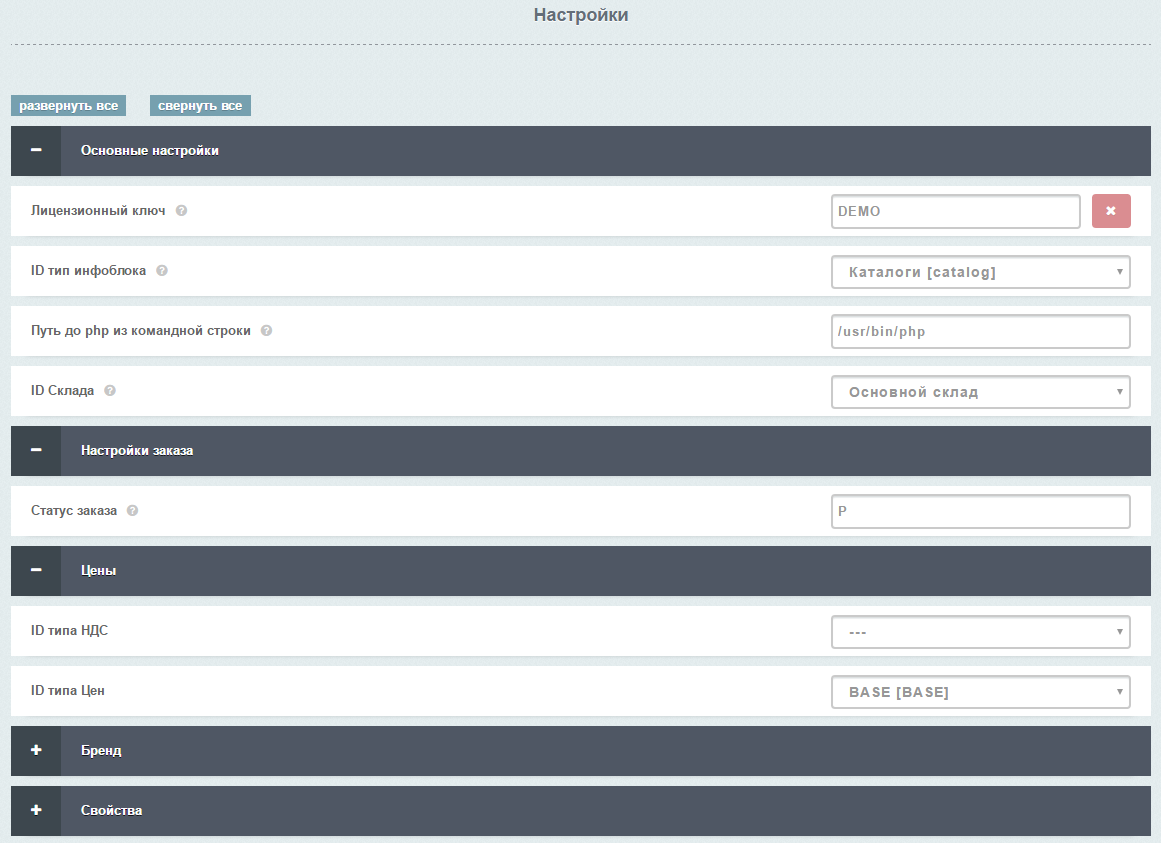Open the ID тип инфоблока dropdown
1161x843 pixels.
click(980, 272)
